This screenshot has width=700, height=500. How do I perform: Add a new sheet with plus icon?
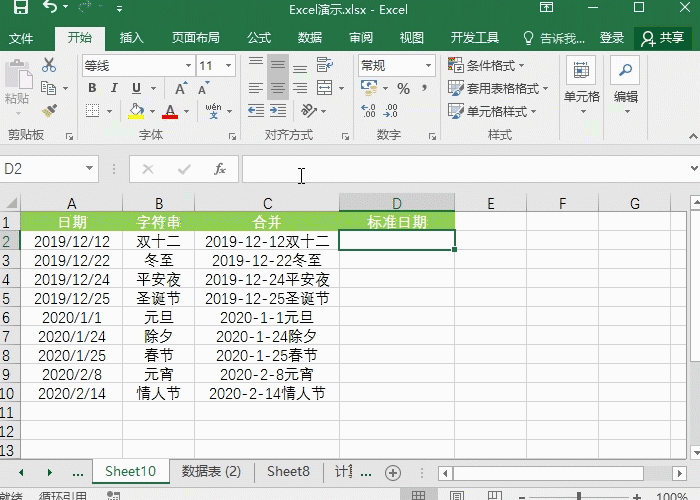coord(393,472)
